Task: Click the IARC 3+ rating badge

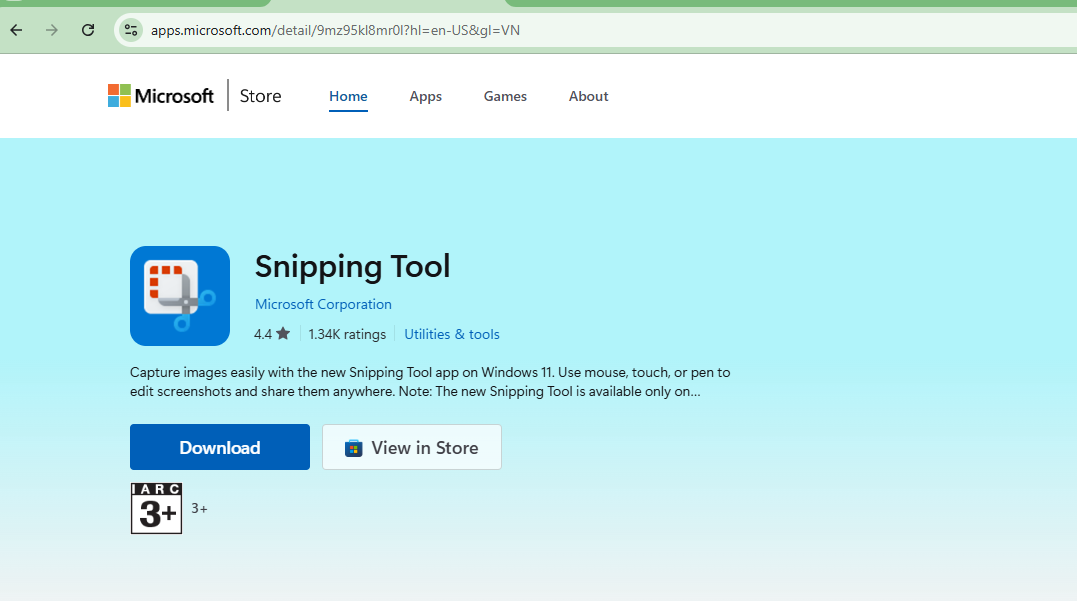Action: click(157, 508)
